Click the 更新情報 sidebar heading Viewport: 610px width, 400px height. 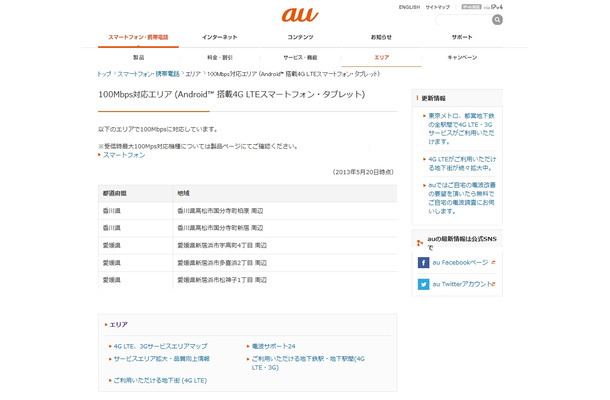tap(433, 98)
